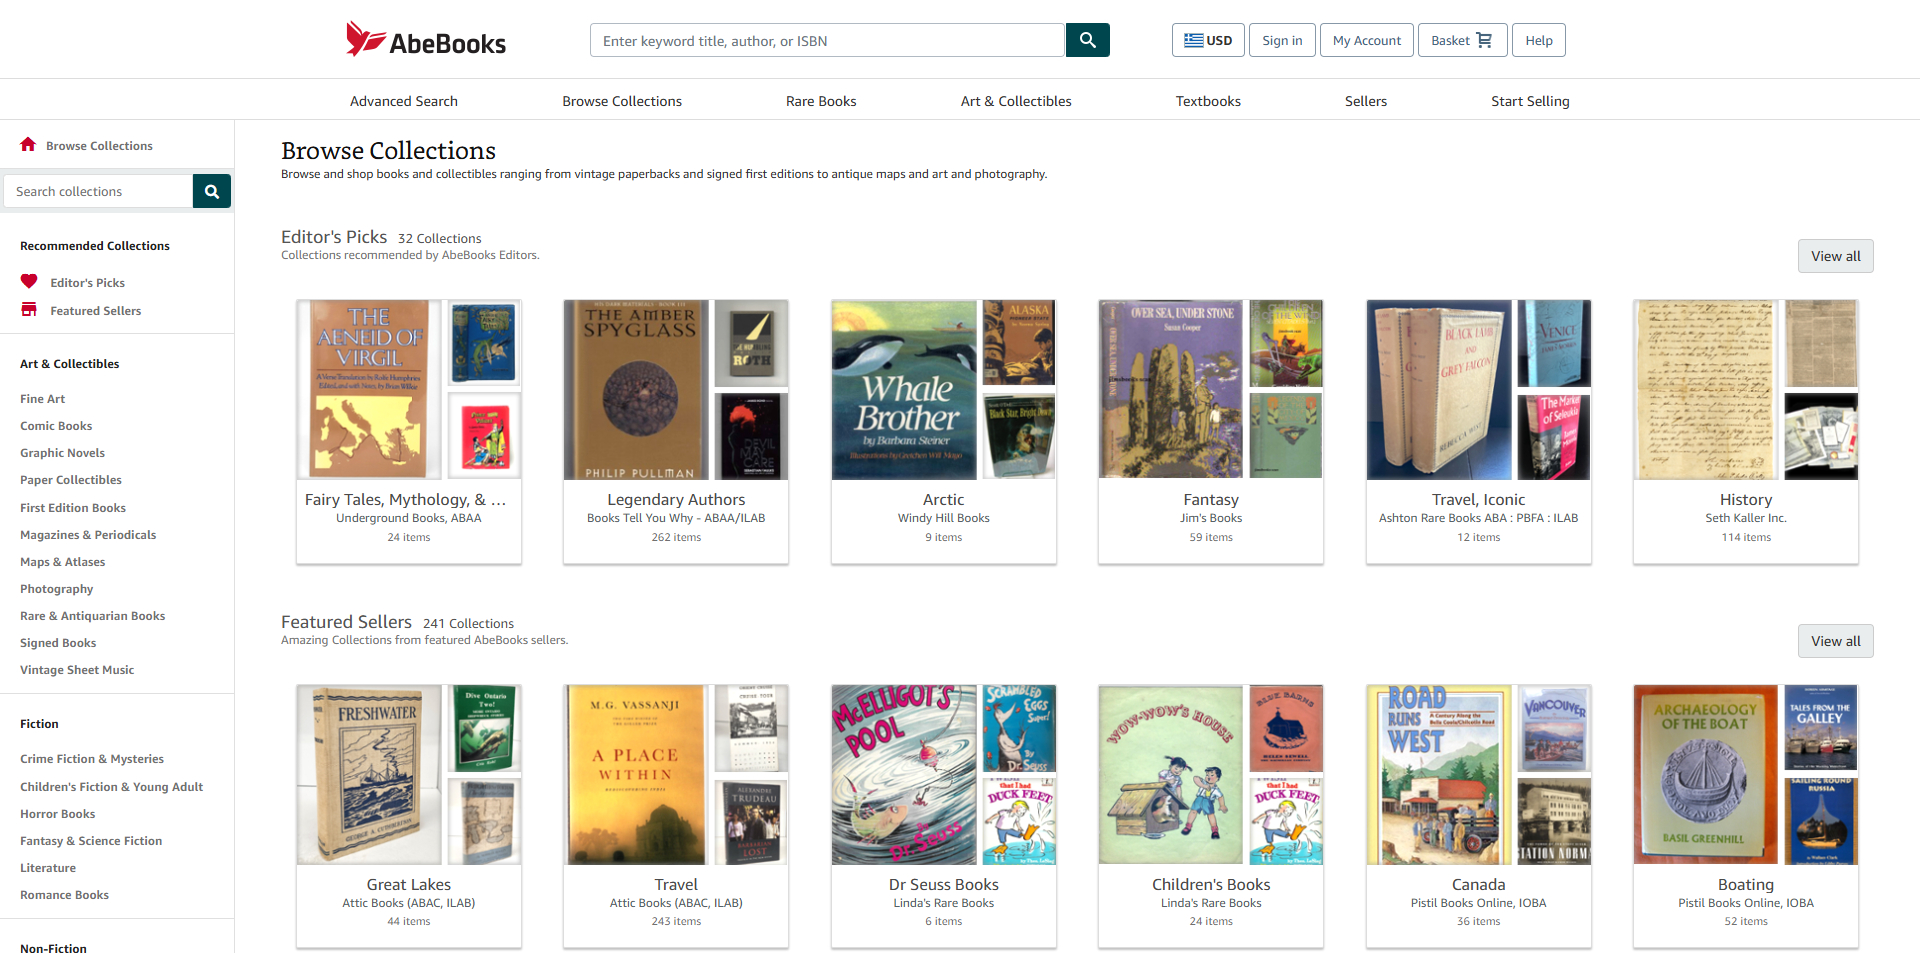Open the USD currency selector

click(1208, 40)
